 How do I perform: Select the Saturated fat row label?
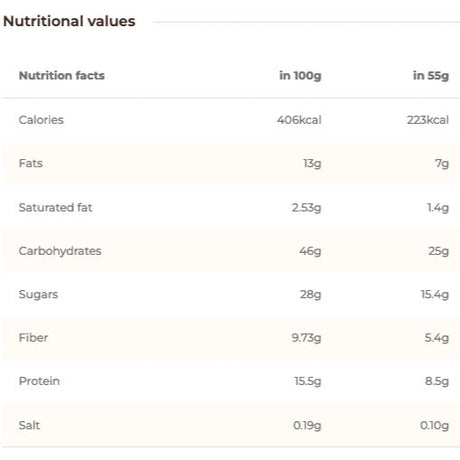pos(55,207)
